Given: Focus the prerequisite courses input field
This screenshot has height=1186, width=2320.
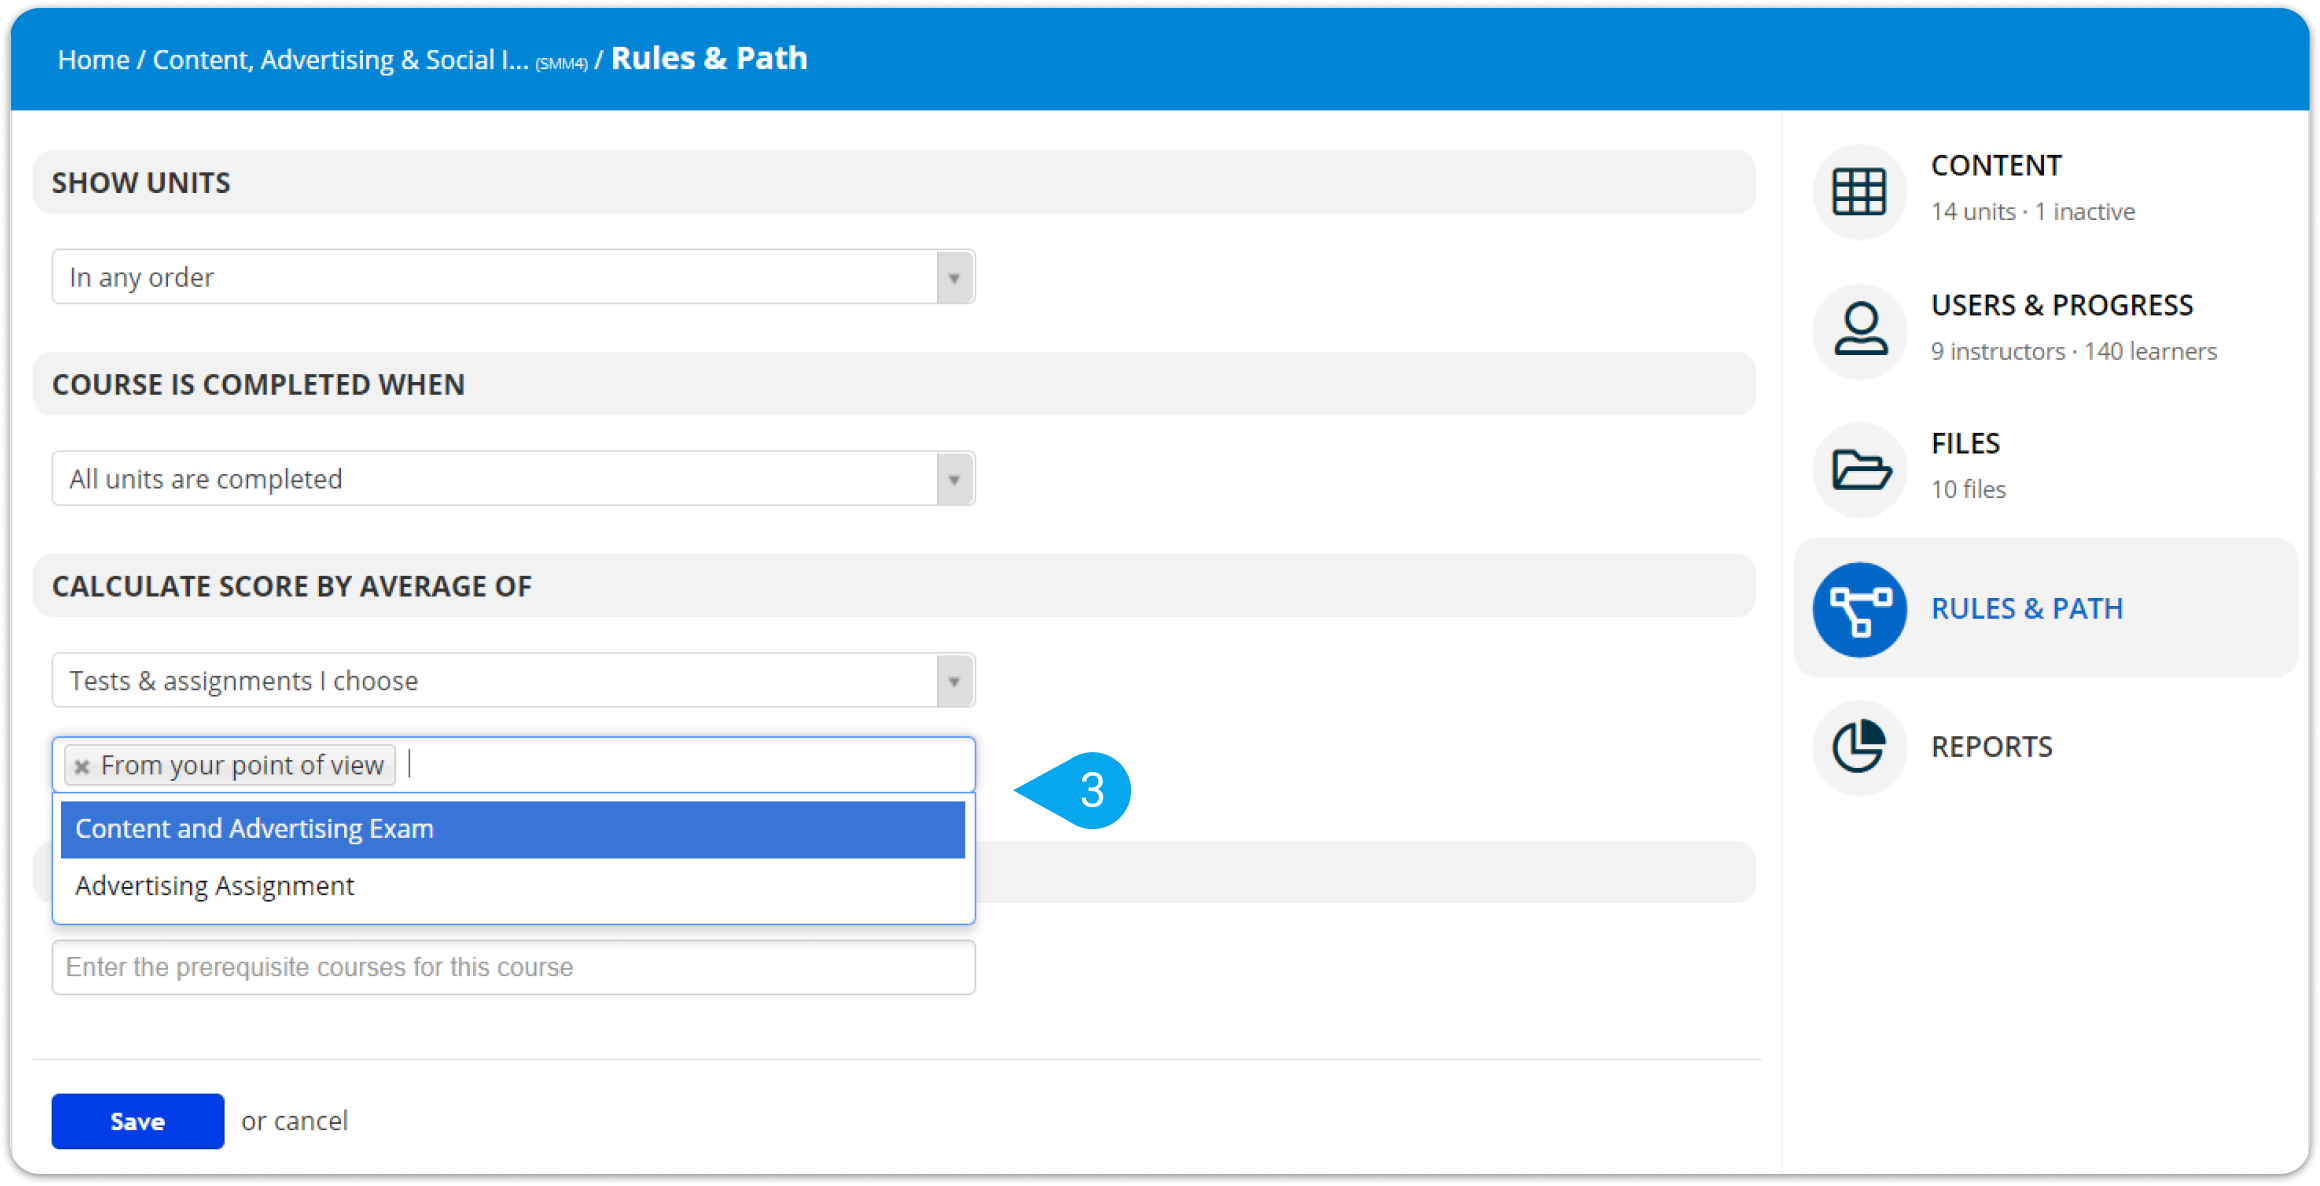Looking at the screenshot, I should (513, 967).
